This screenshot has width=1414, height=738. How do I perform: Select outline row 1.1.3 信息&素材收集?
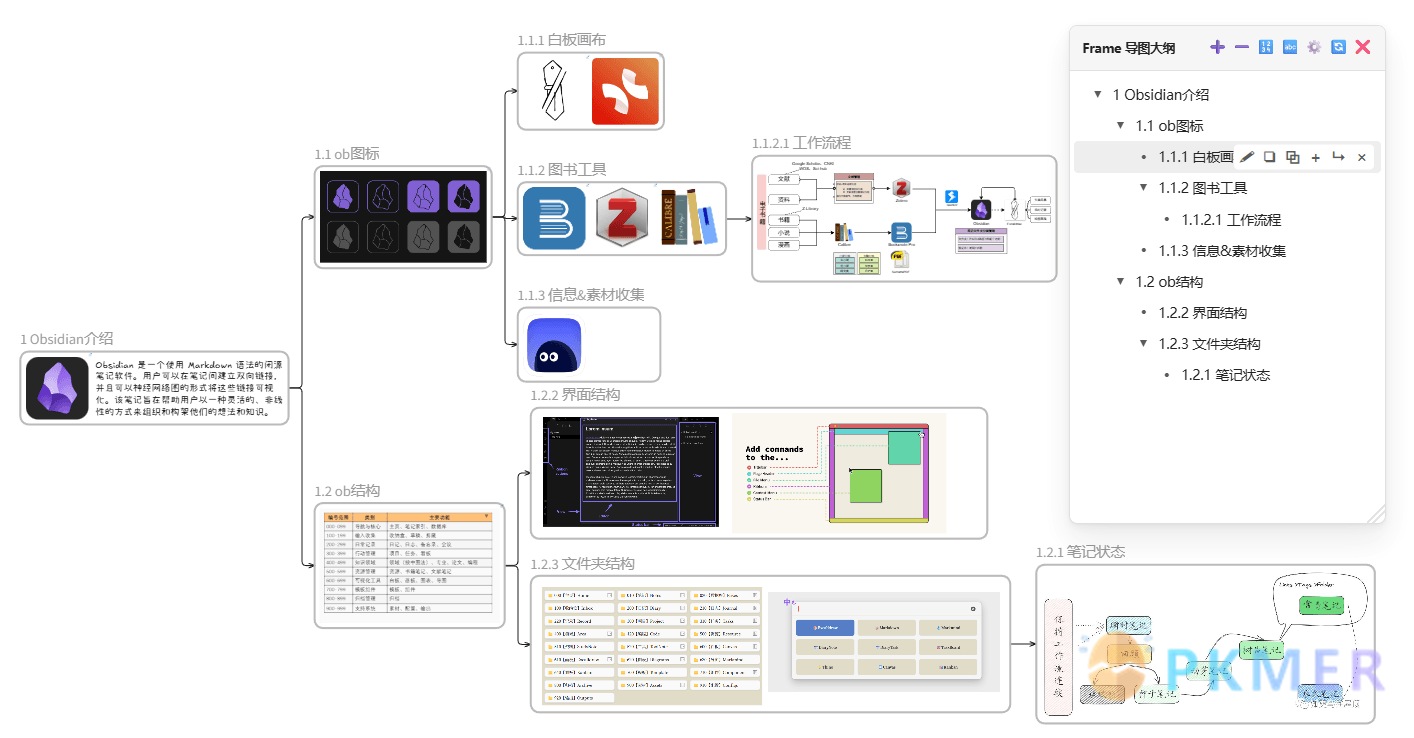click(x=1222, y=251)
